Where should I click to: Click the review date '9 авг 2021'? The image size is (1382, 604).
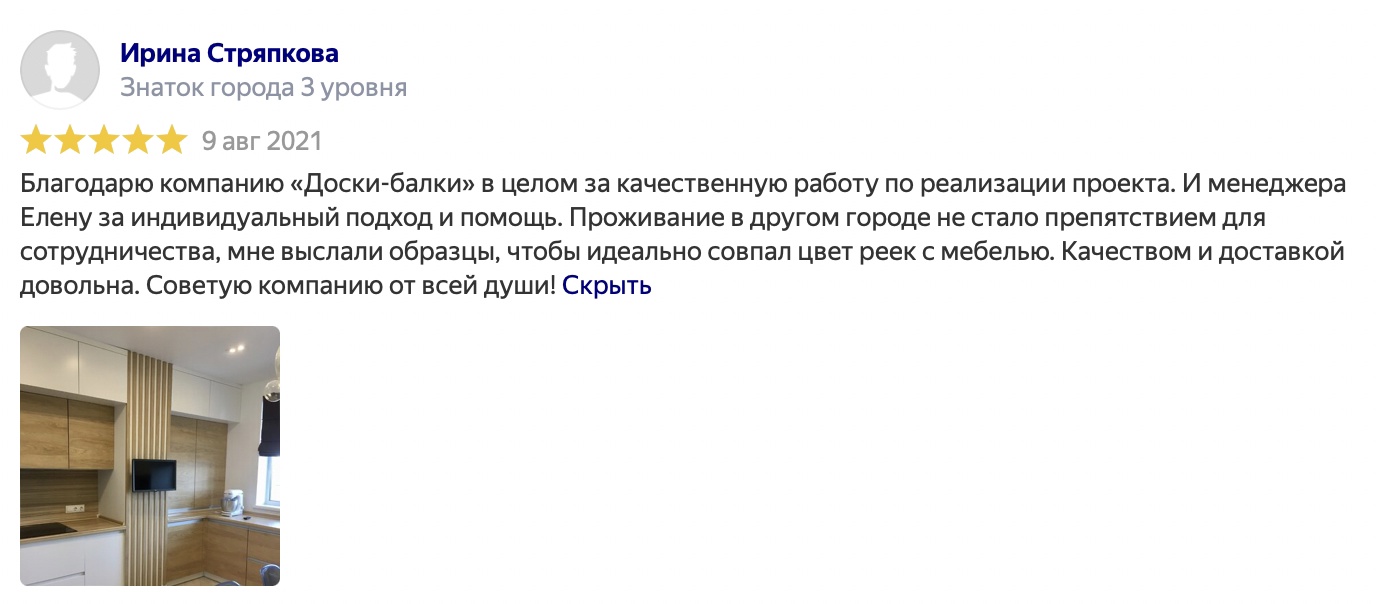tap(262, 140)
